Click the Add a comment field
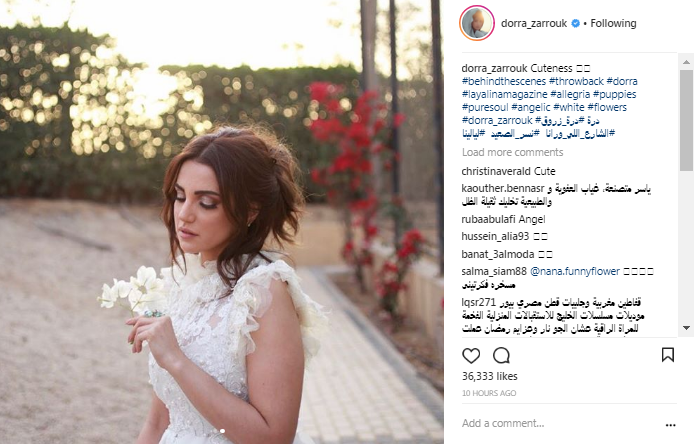This screenshot has width=694, height=444. pyautogui.click(x=562, y=423)
